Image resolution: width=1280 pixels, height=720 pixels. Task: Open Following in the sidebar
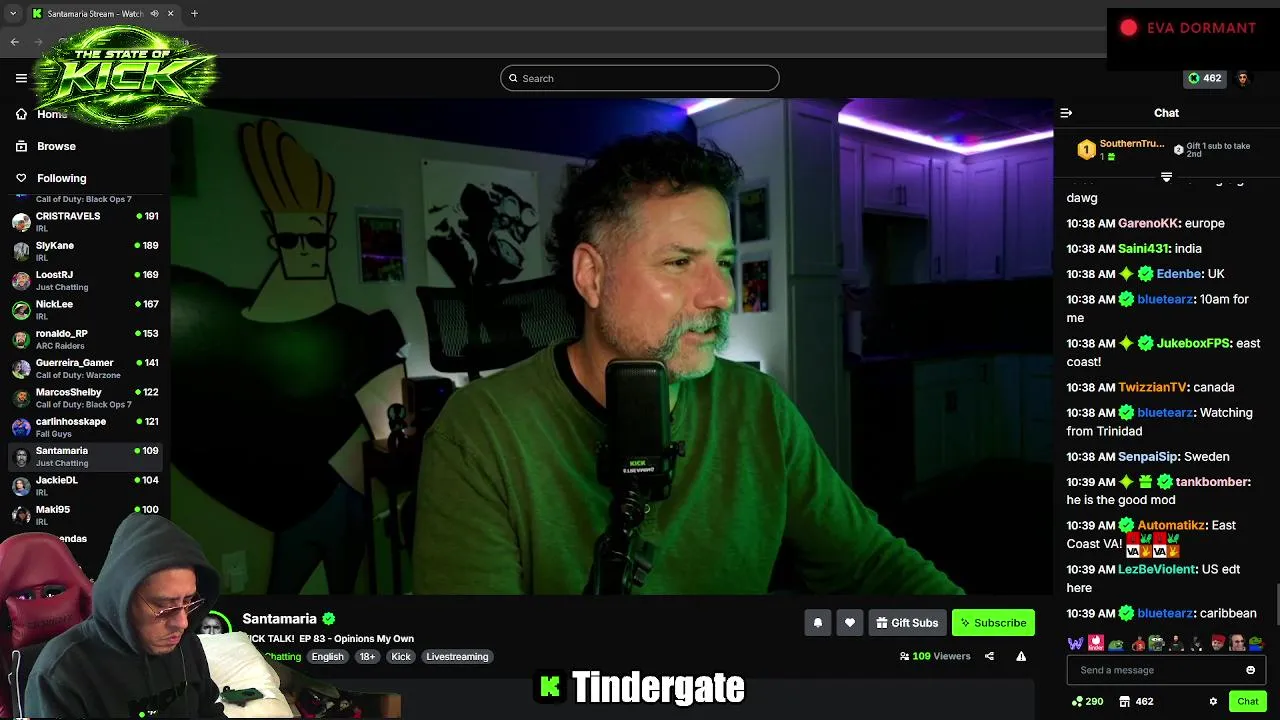point(61,178)
